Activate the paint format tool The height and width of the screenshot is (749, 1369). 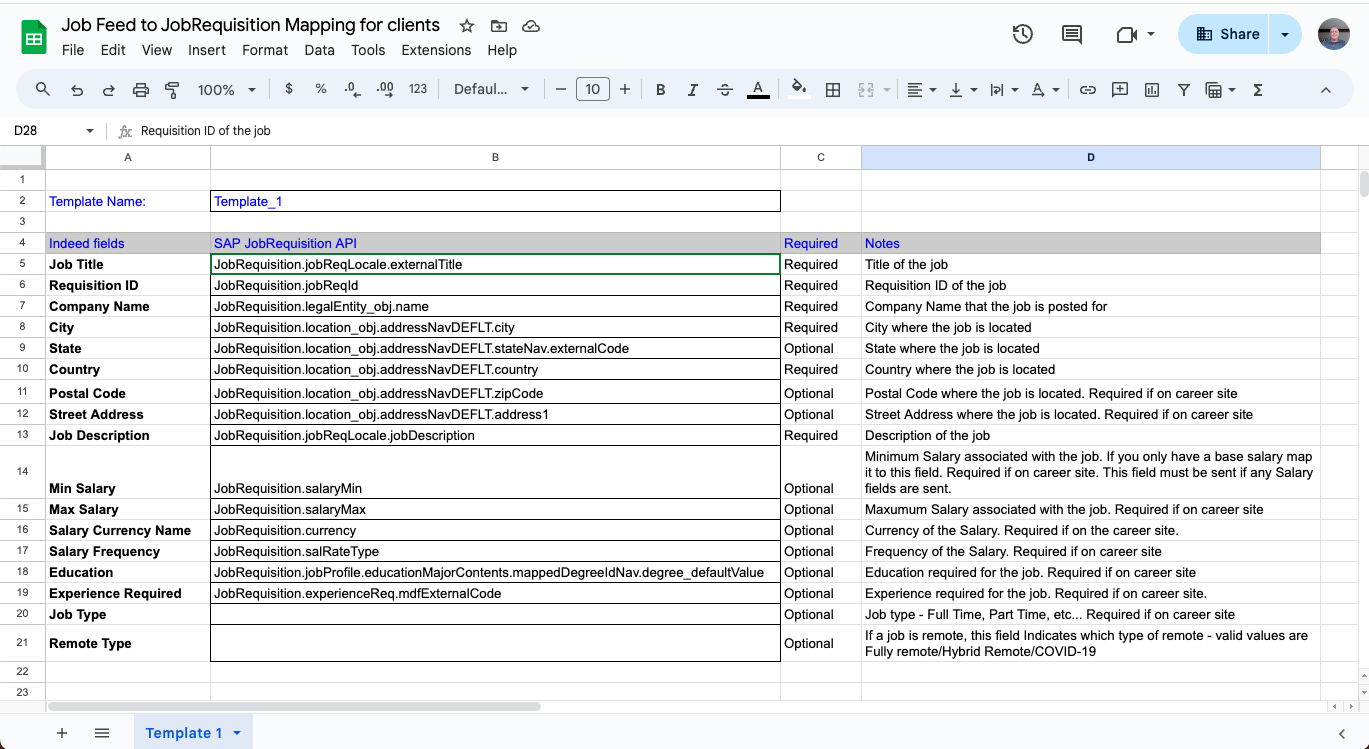point(172,89)
